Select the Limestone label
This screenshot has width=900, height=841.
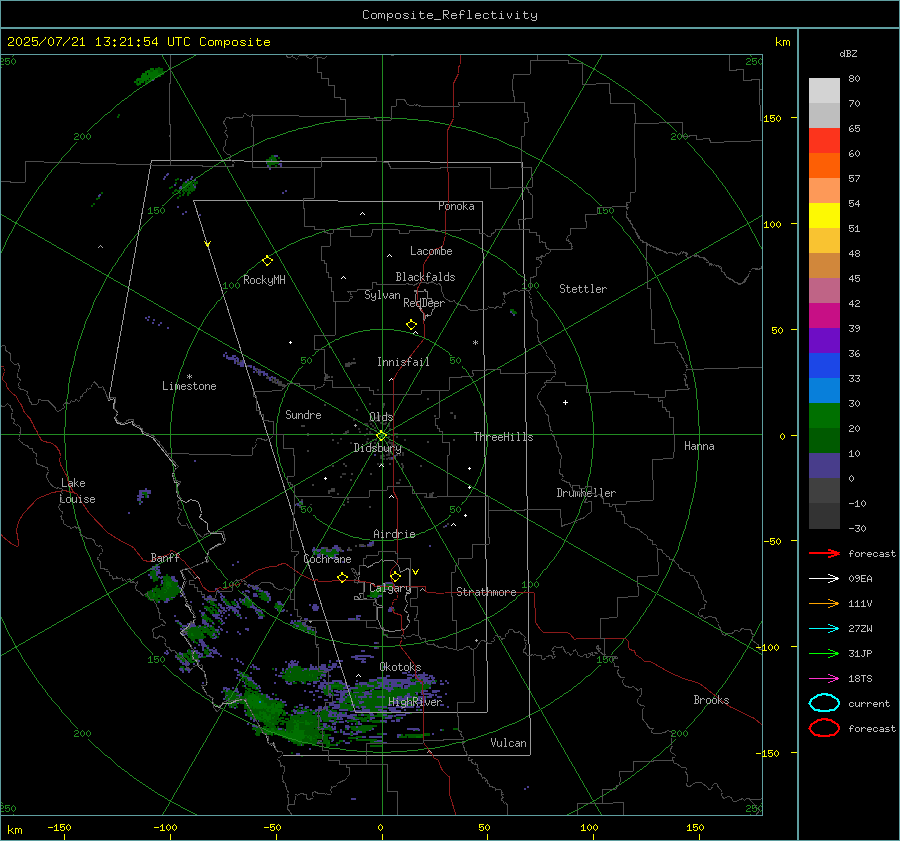[189, 386]
